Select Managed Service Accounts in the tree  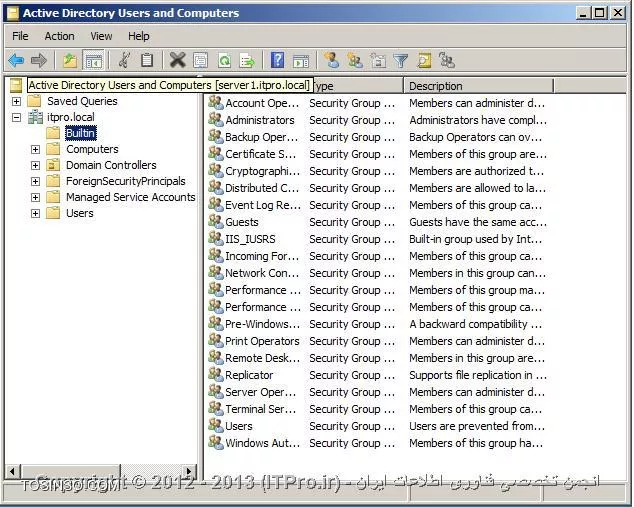point(131,197)
